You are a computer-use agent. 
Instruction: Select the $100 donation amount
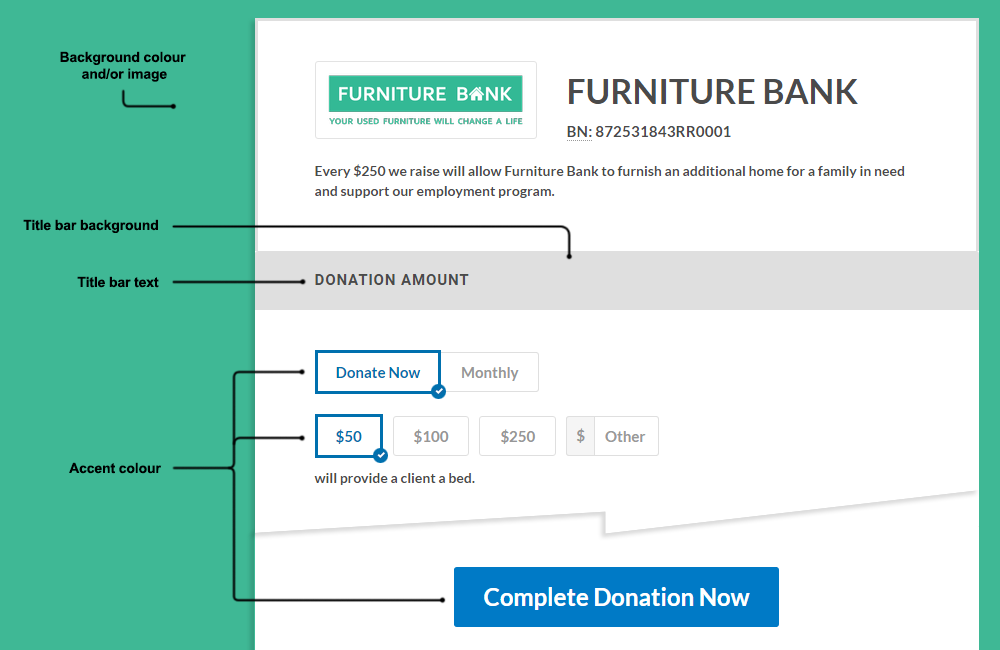(431, 436)
